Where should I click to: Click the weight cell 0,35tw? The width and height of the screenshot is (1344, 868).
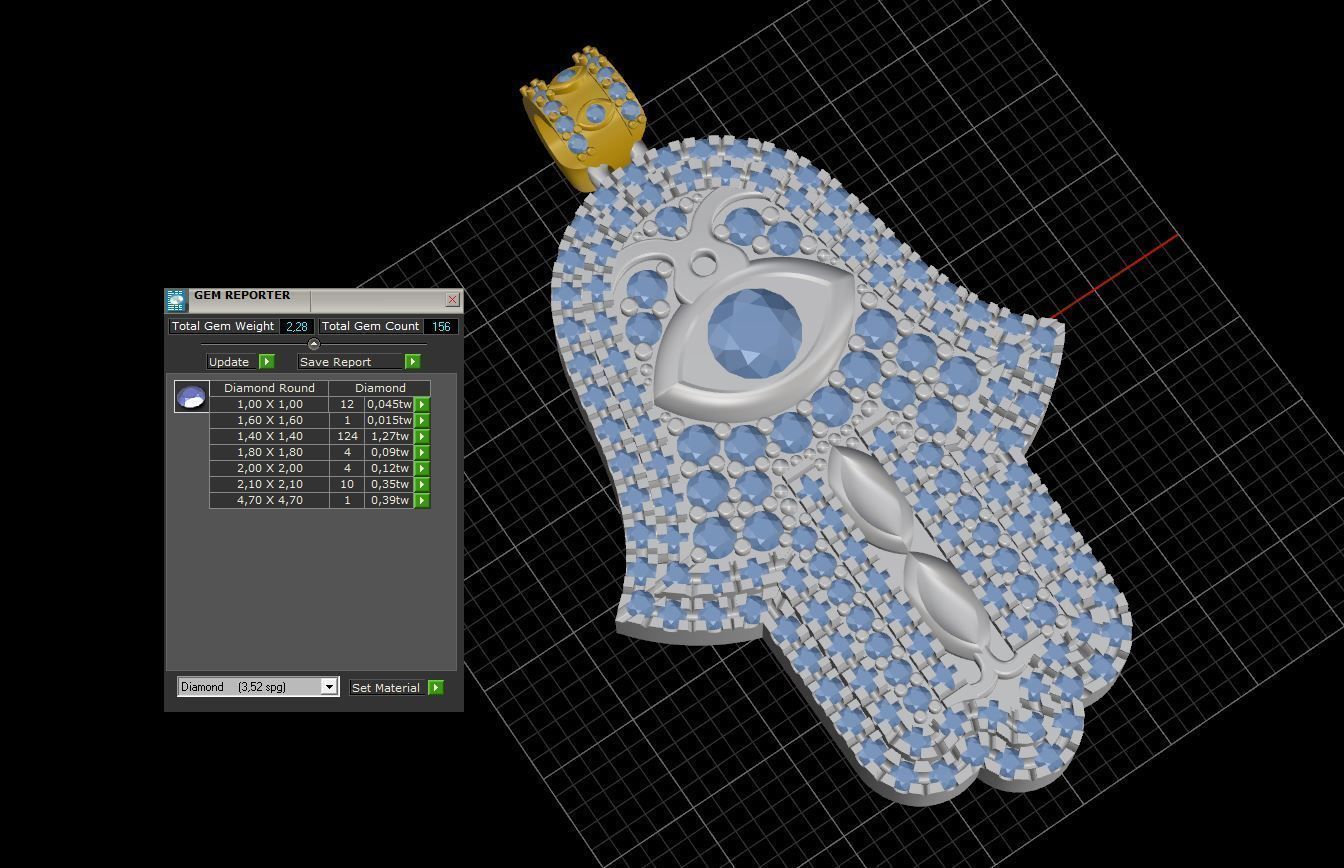coord(390,484)
